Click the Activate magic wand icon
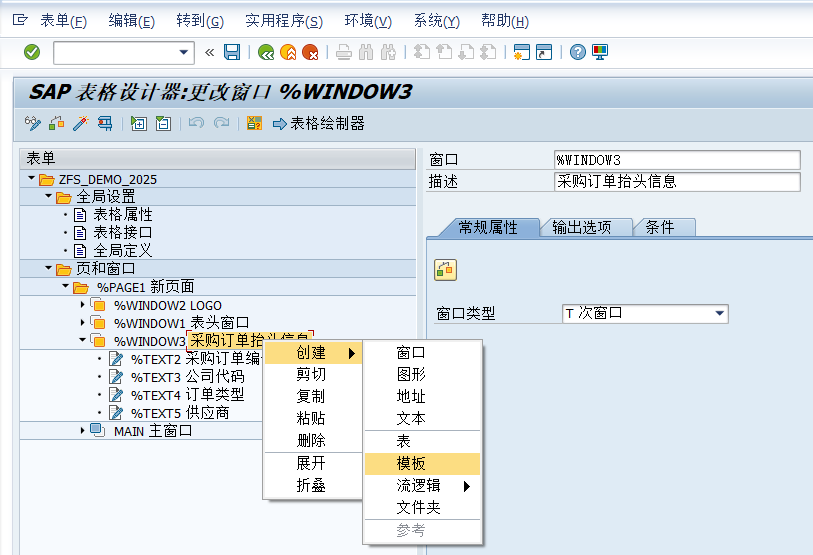This screenshot has height=555, width=813. (x=80, y=123)
